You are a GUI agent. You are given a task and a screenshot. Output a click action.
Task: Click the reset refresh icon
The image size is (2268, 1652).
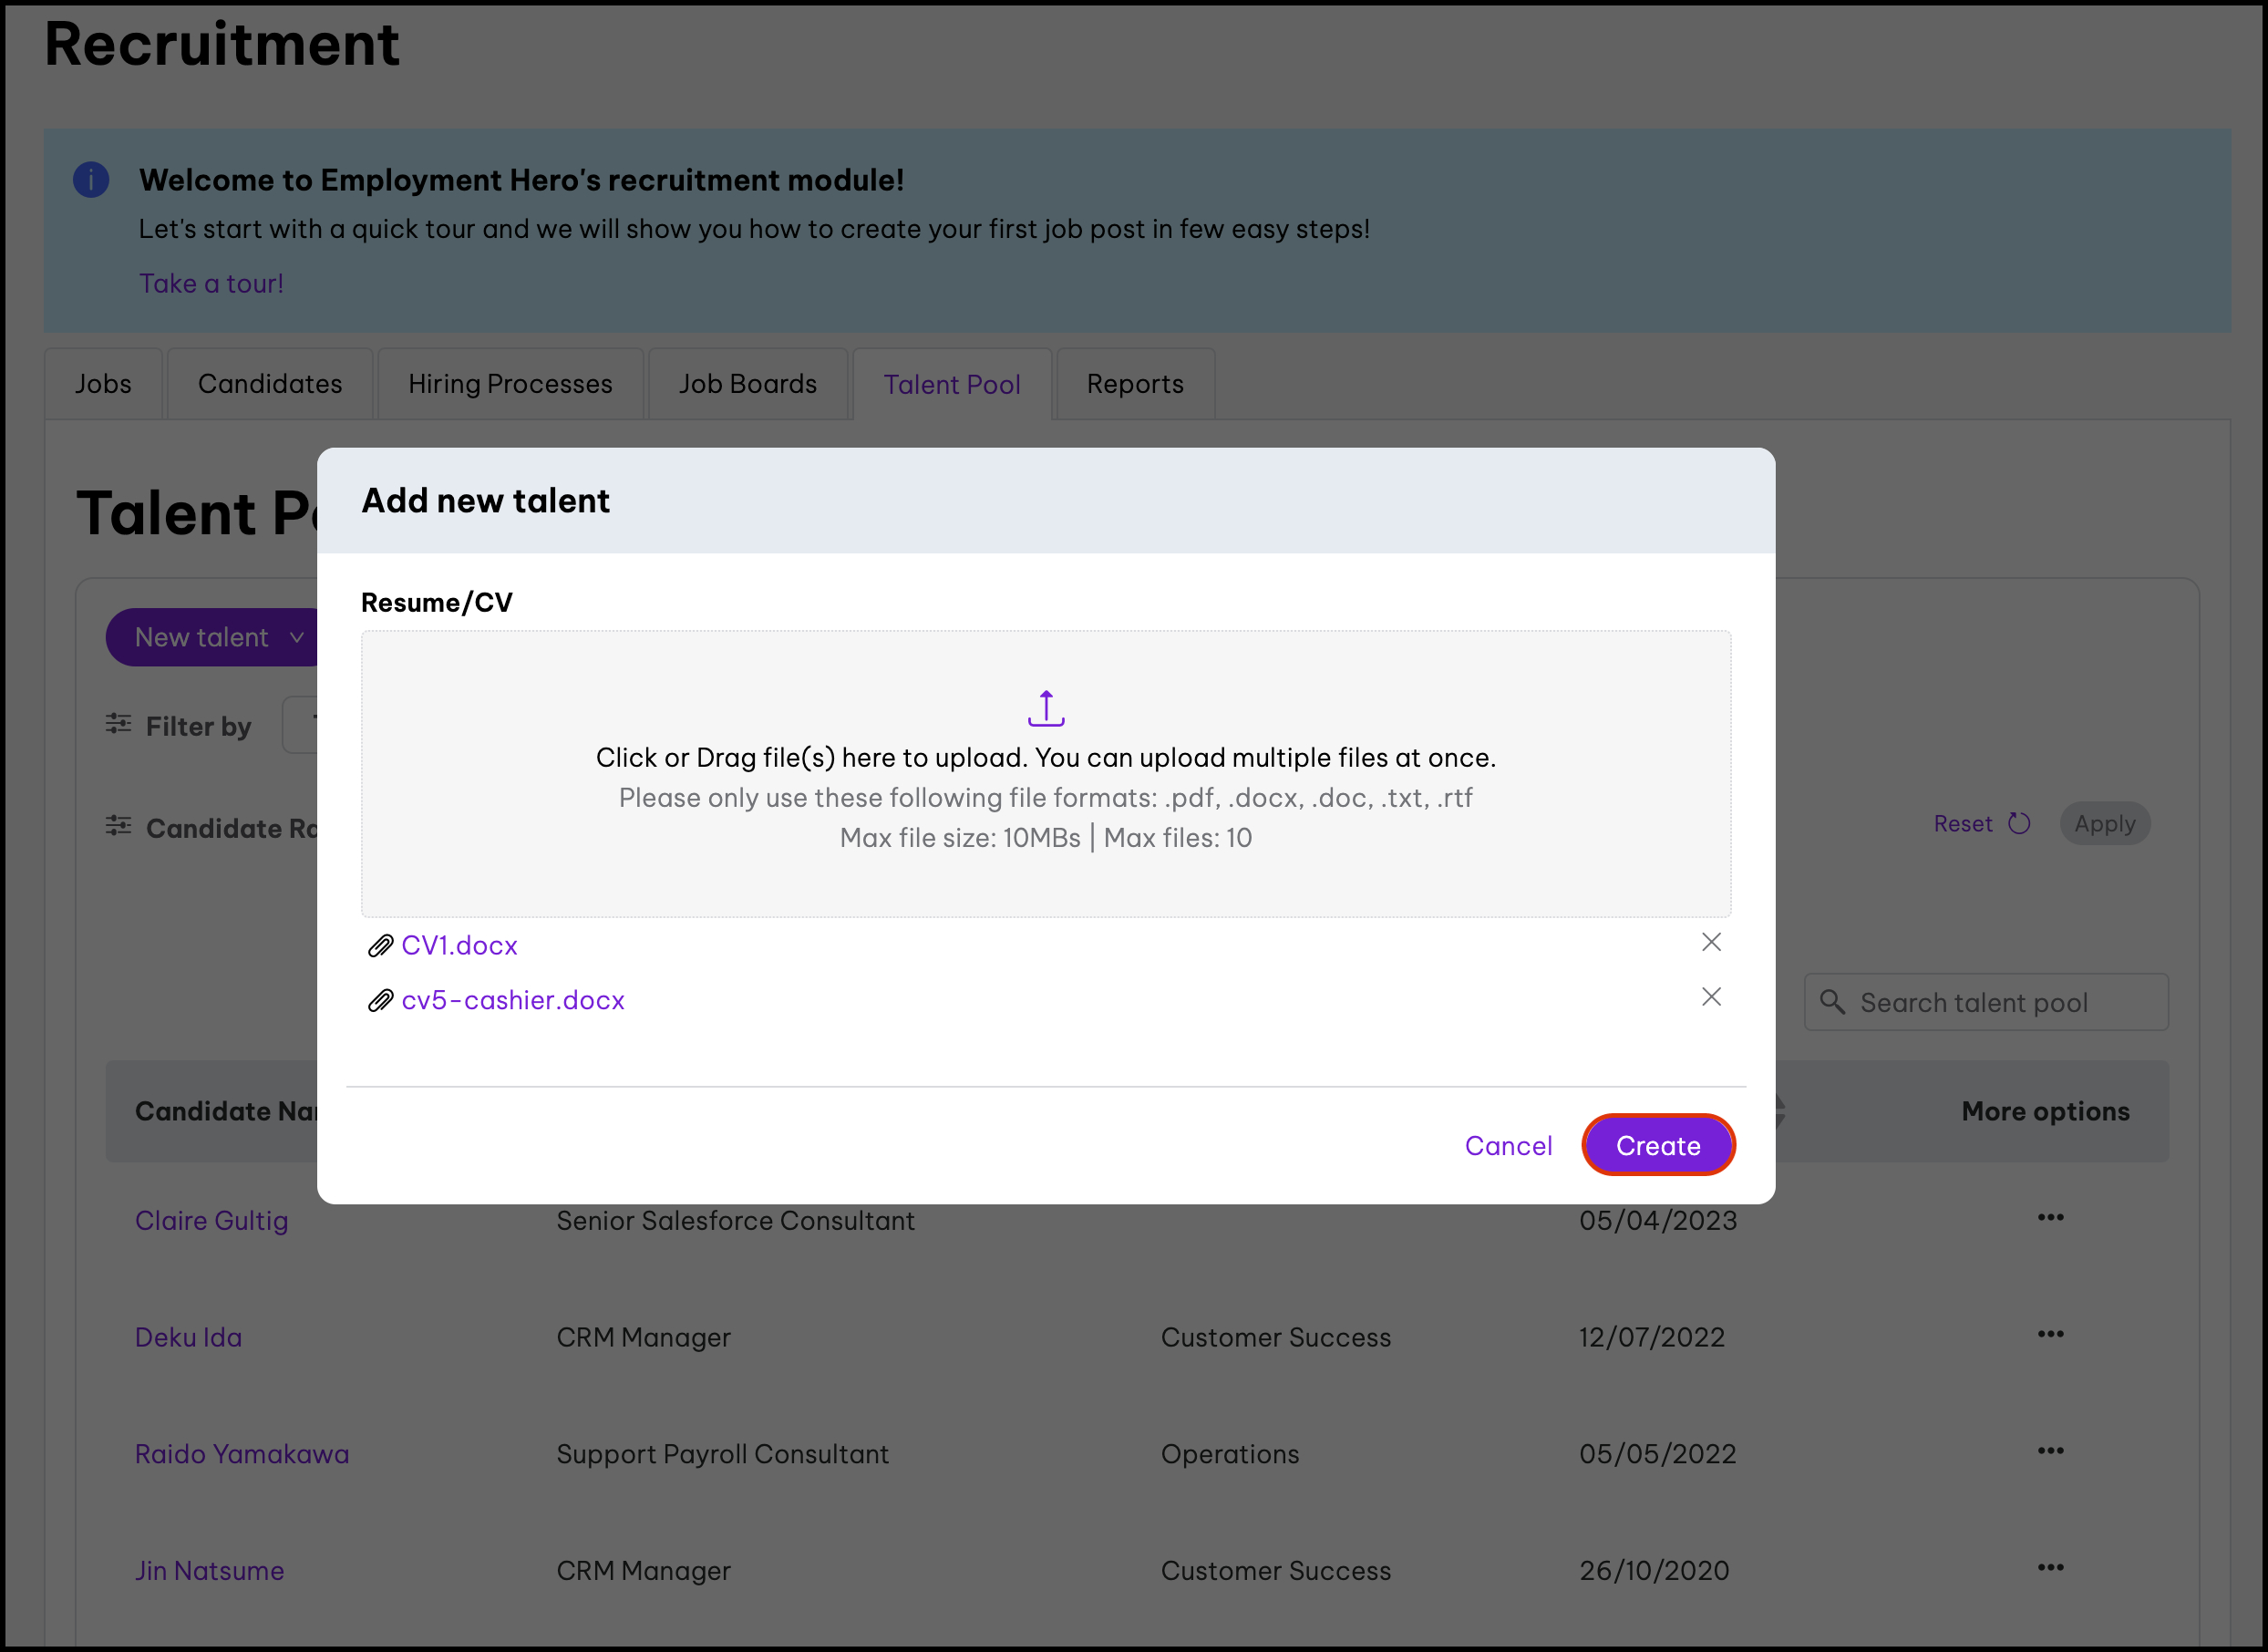coord(2019,823)
